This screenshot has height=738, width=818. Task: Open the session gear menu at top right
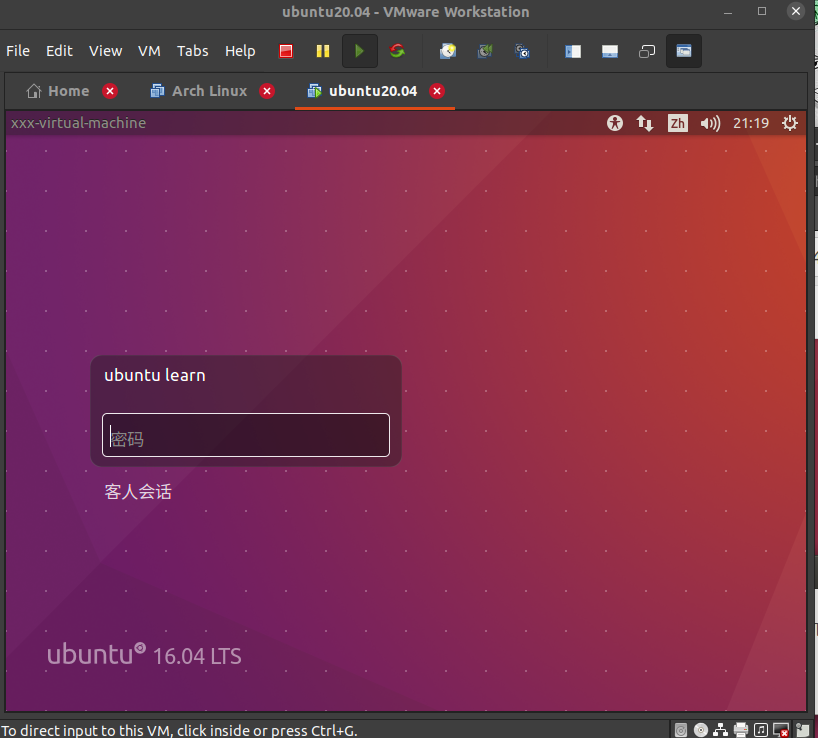pos(790,123)
